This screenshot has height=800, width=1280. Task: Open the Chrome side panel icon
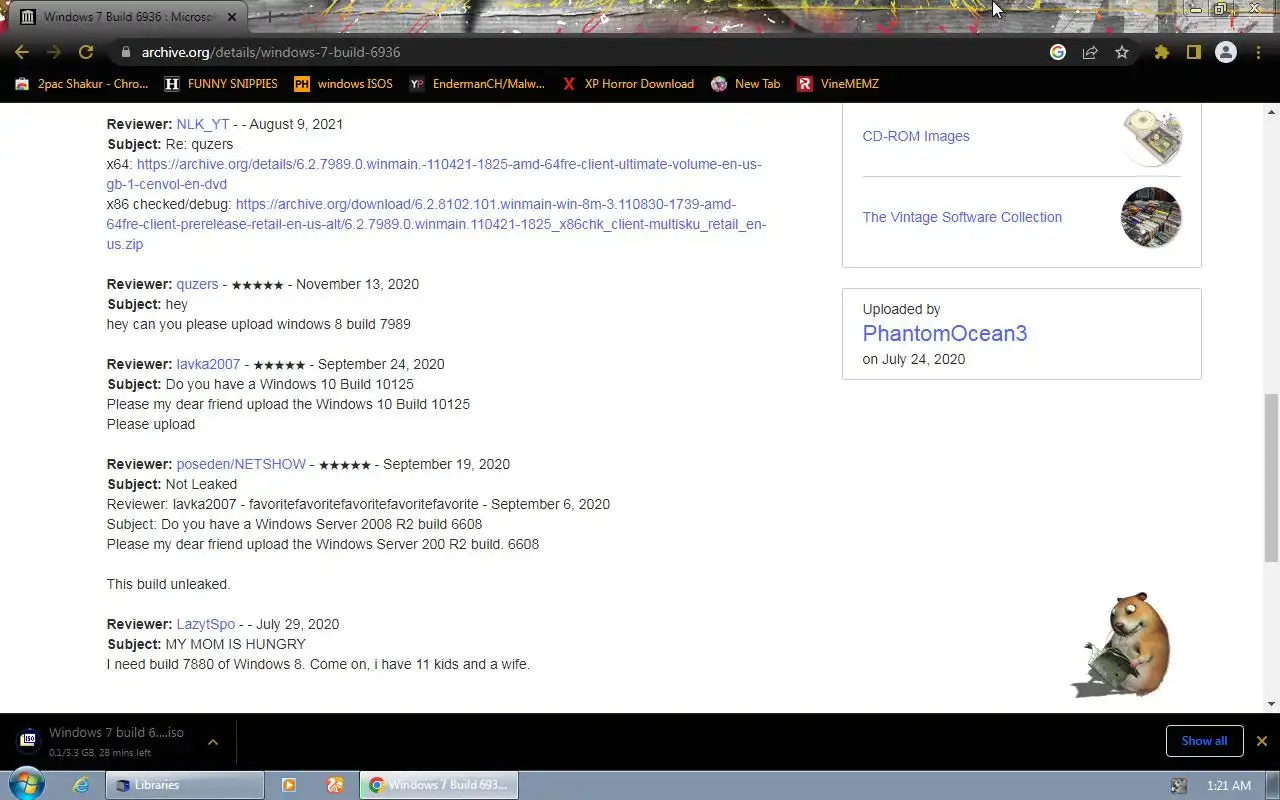point(1193,52)
